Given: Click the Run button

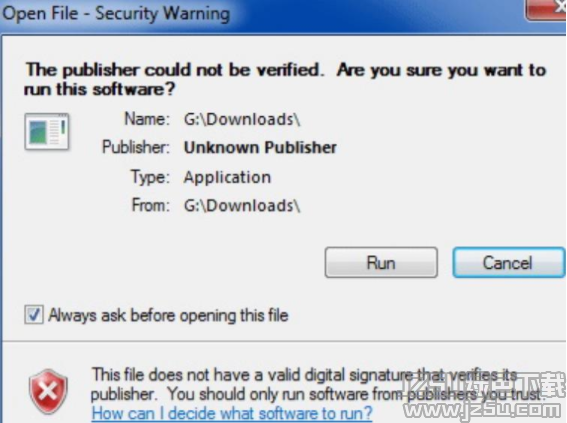Looking at the screenshot, I should coord(381,262).
